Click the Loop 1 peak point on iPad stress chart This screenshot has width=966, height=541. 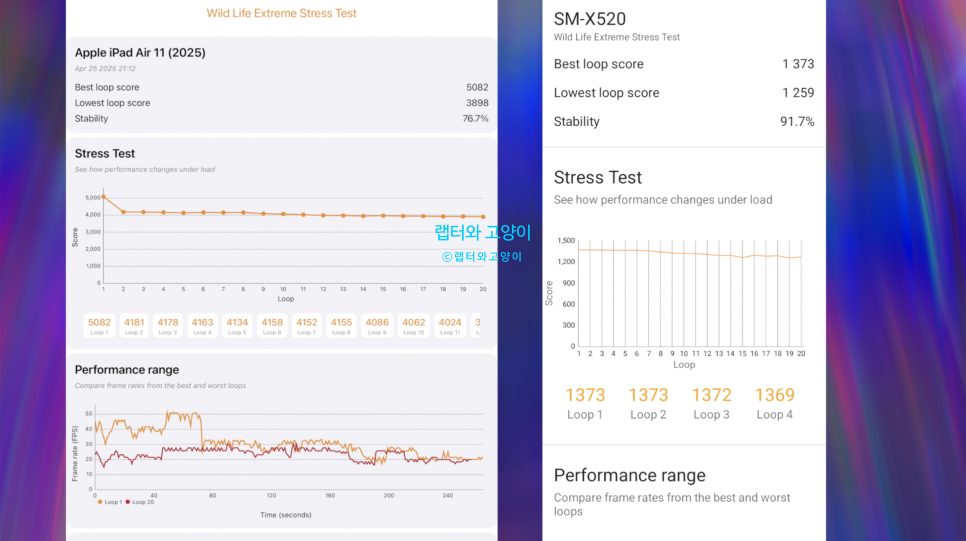point(104,197)
